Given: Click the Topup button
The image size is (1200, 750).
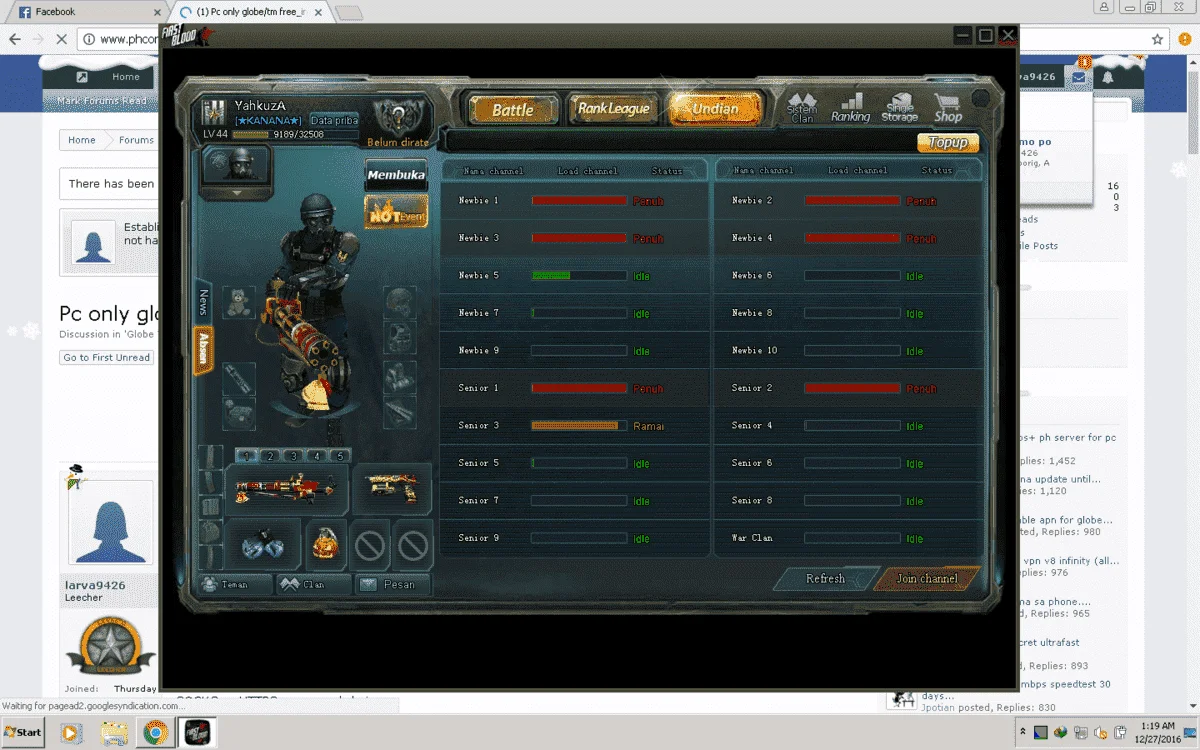Looking at the screenshot, I should (947, 143).
